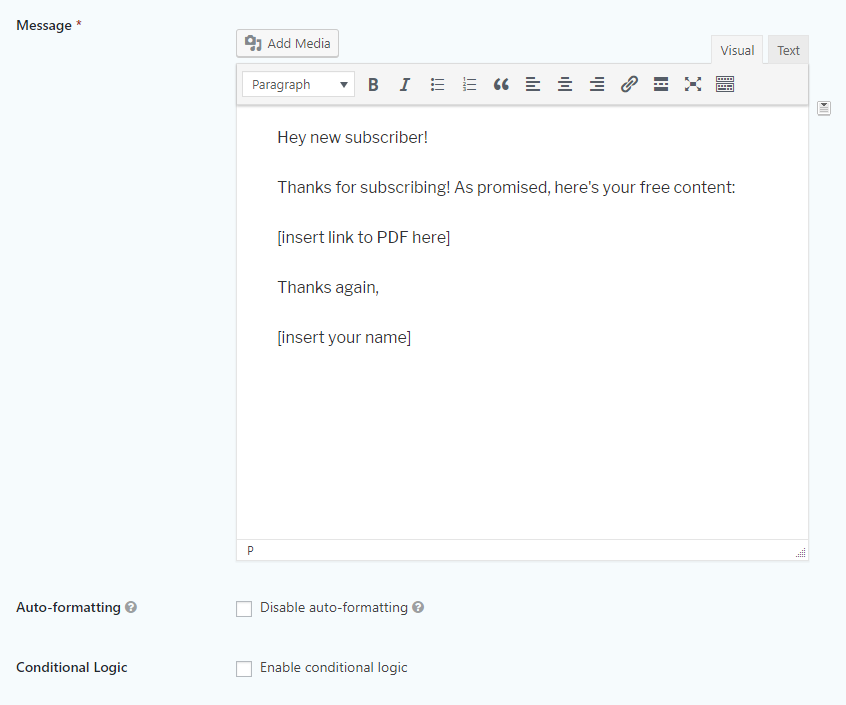Click 'Thanks for subscribing!' paragraph
Viewport: 846px width, 705px height.
[x=506, y=187]
